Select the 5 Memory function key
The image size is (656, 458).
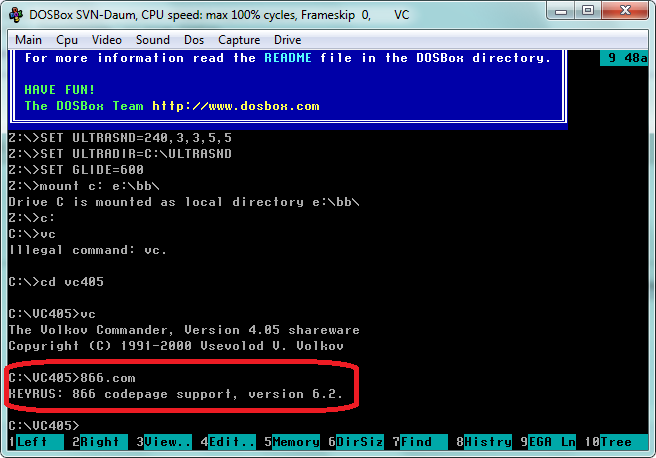coord(292,442)
